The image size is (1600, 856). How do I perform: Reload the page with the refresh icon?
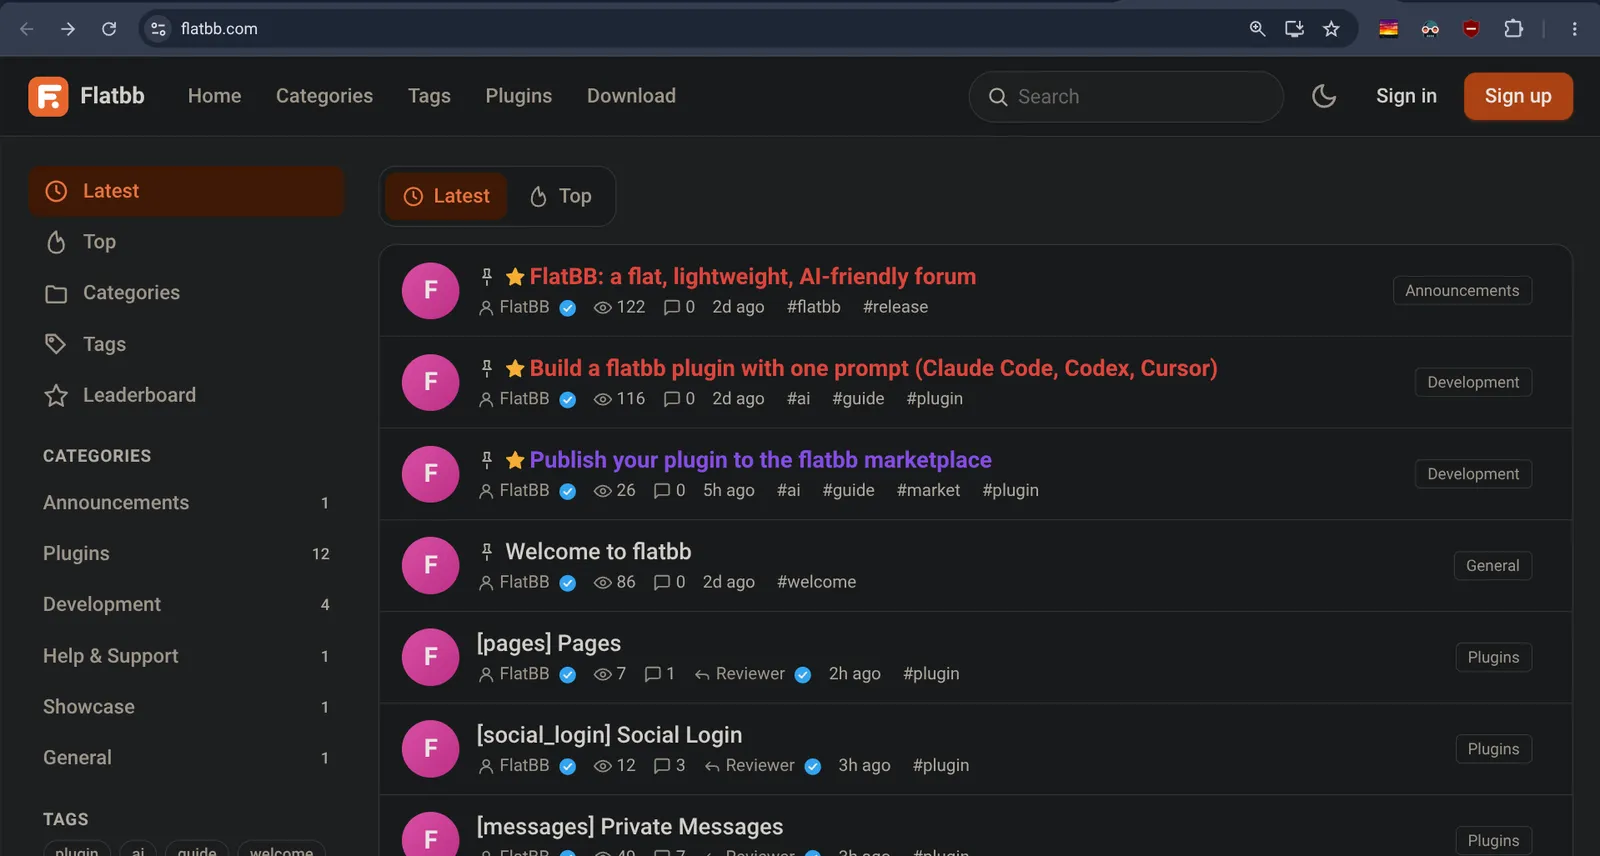coord(109,29)
